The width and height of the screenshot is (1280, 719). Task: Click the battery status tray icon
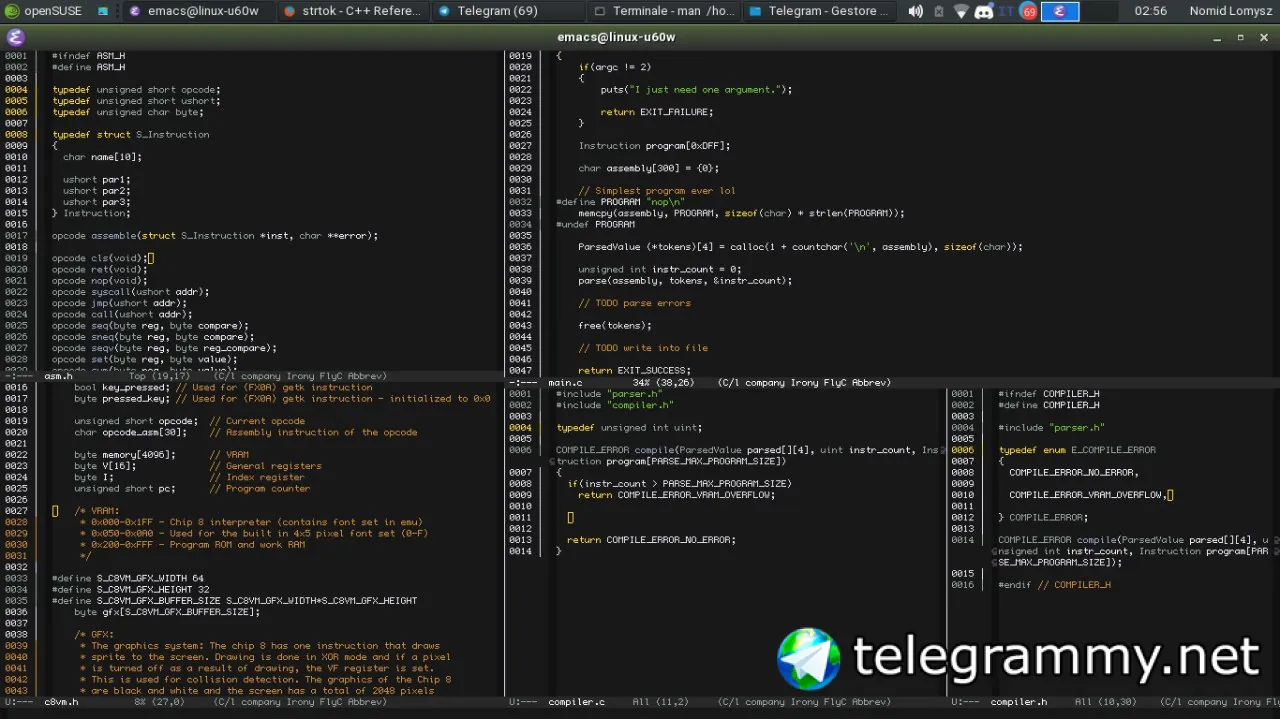click(938, 11)
